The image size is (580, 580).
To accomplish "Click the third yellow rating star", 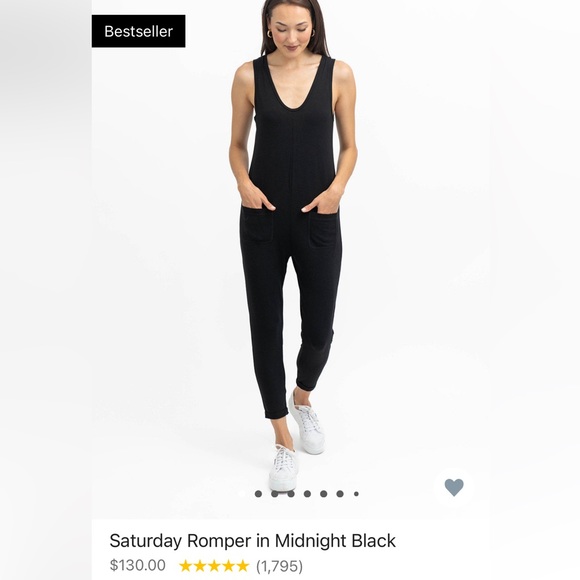I will pos(214,566).
